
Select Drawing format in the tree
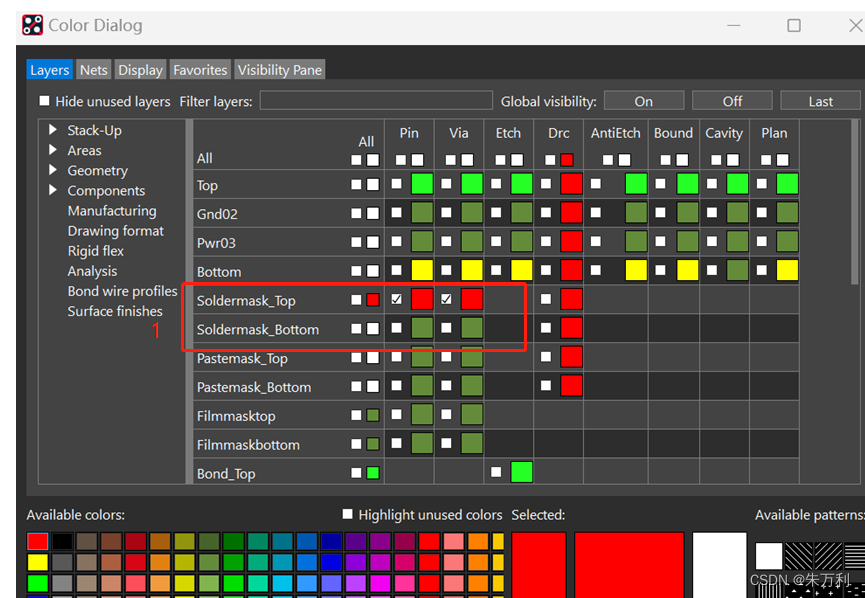tap(115, 231)
